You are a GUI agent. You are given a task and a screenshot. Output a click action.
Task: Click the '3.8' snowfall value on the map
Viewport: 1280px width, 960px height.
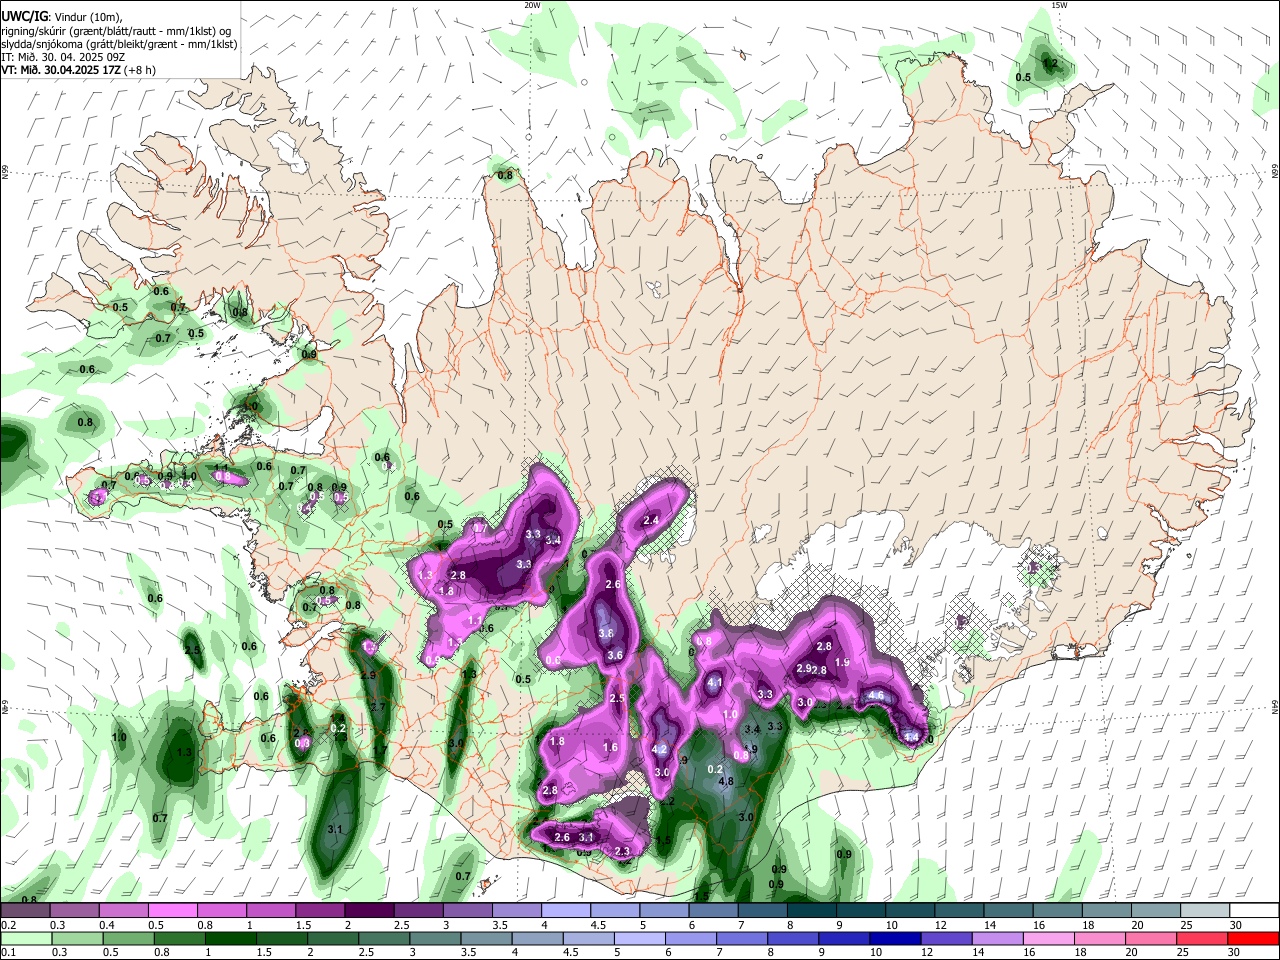click(606, 633)
